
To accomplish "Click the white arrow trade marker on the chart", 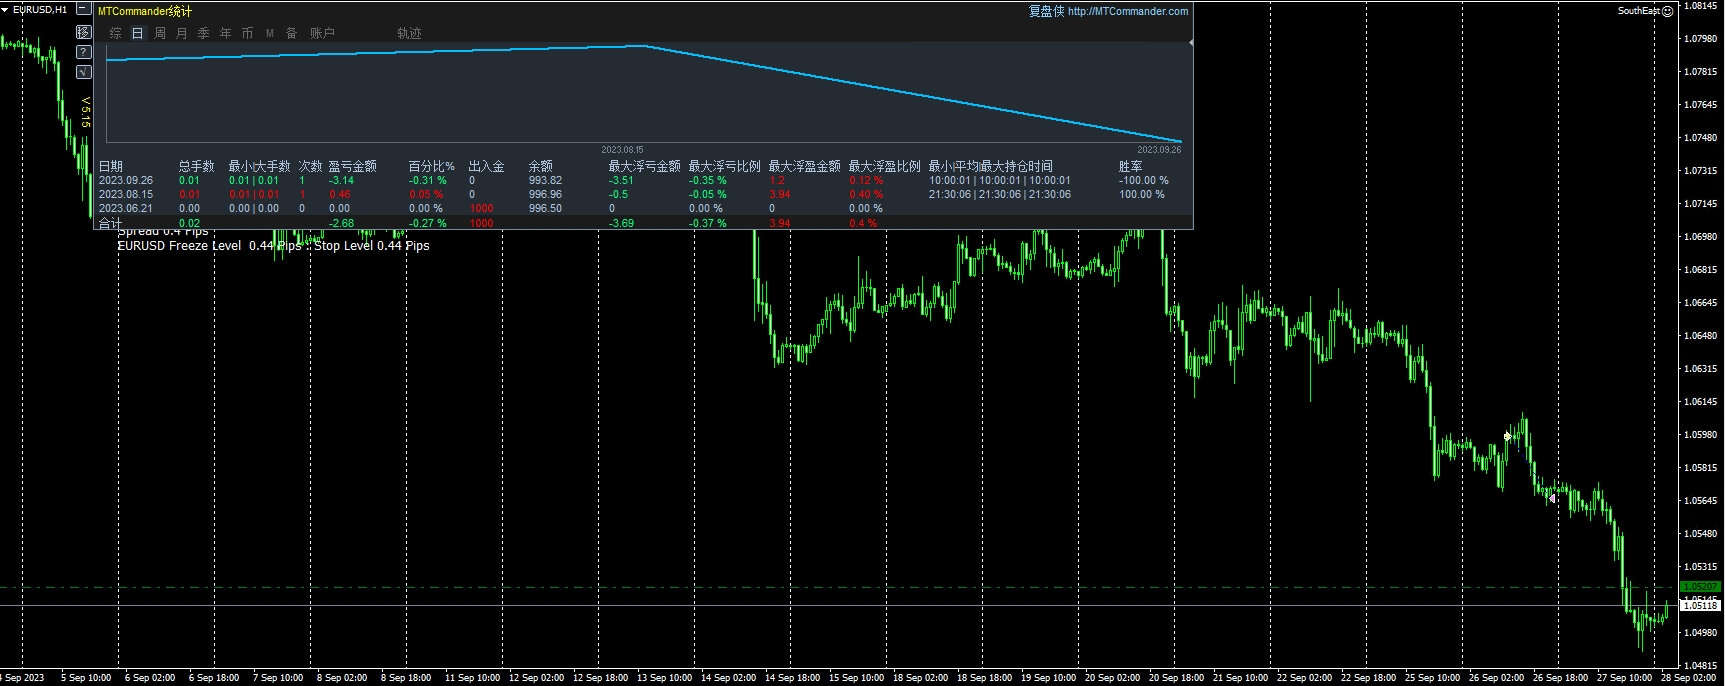I will tap(1552, 497).
